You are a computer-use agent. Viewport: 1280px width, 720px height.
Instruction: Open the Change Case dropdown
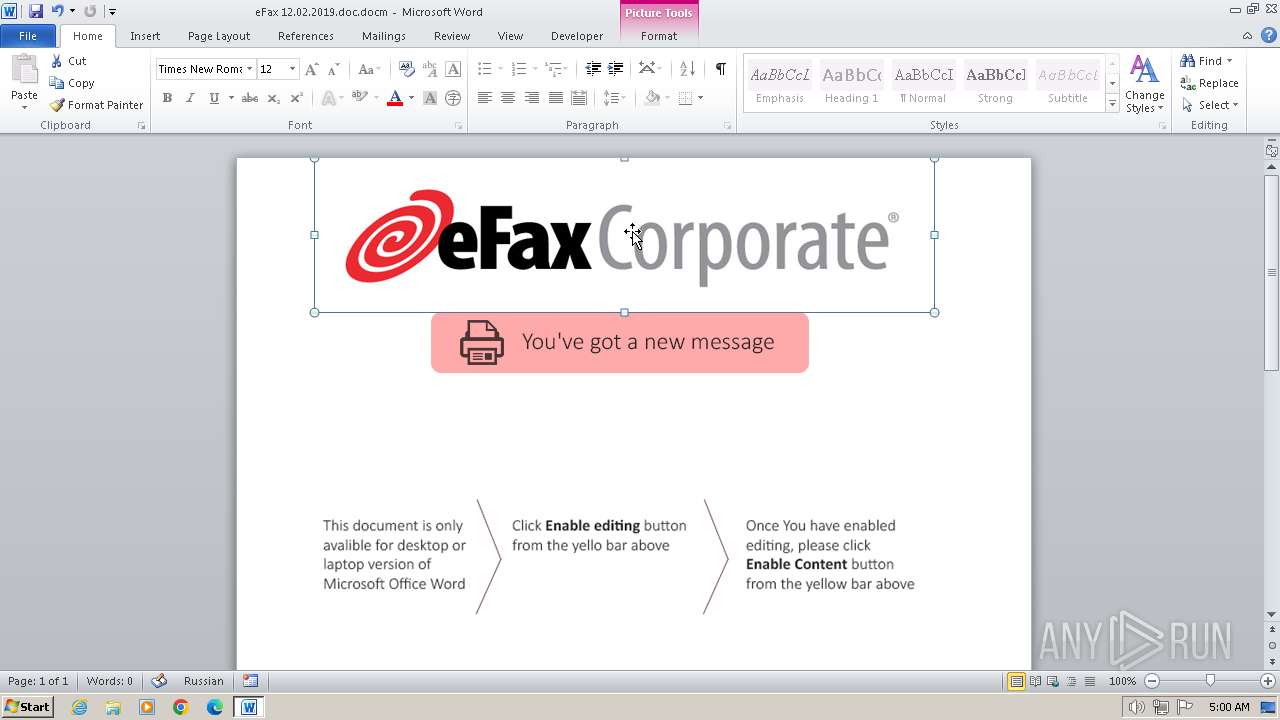(x=367, y=69)
